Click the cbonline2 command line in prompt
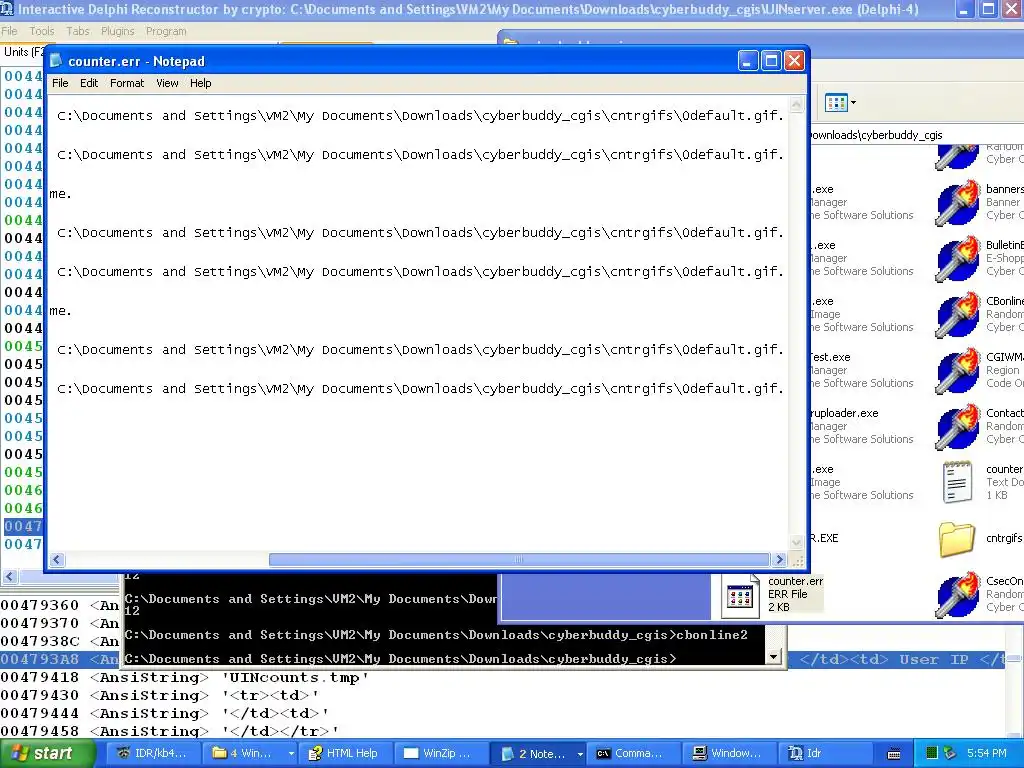Image resolution: width=1024 pixels, height=768 pixels. tap(436, 635)
